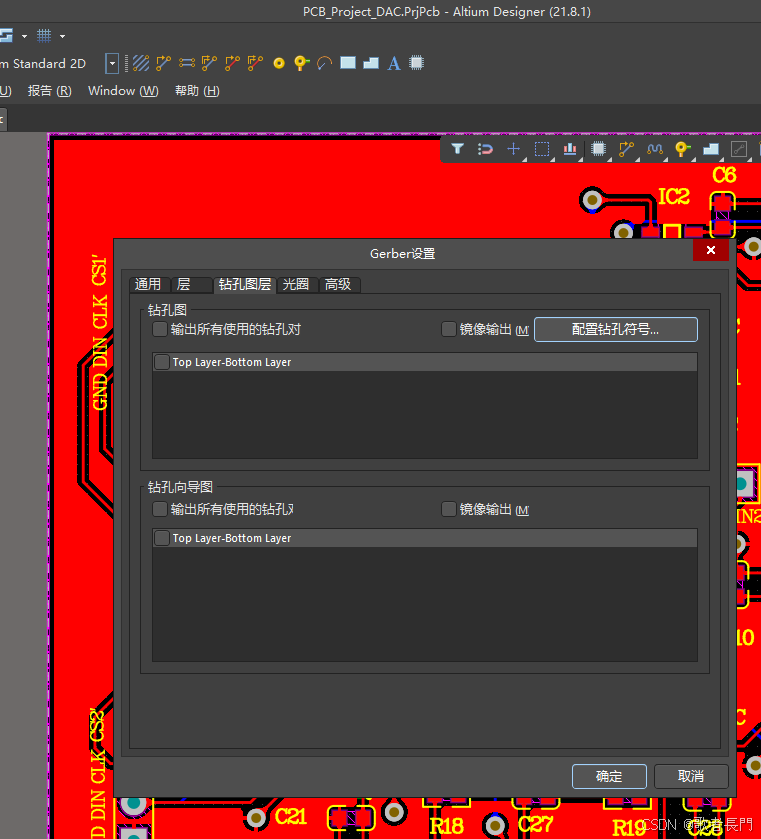Click the IC2 designator on the PCB

[x=674, y=196]
